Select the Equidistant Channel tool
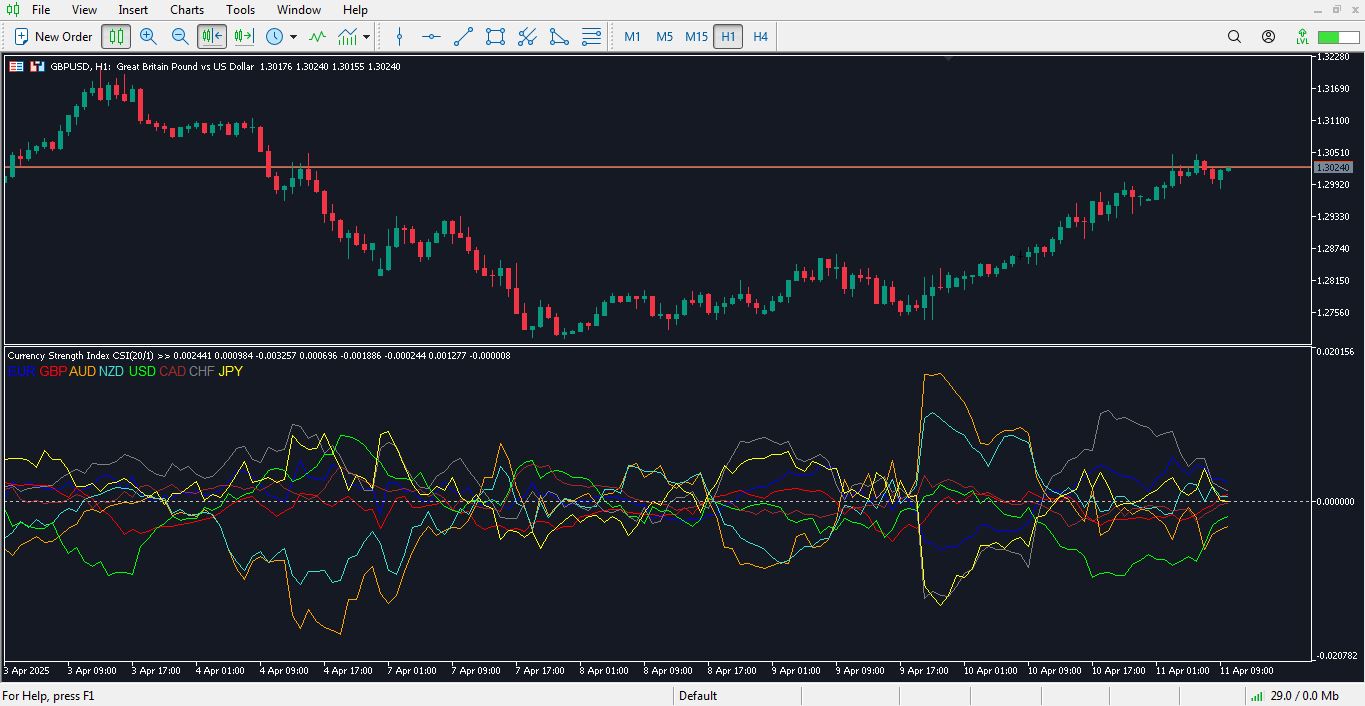This screenshot has width=1365, height=706. 494,37
